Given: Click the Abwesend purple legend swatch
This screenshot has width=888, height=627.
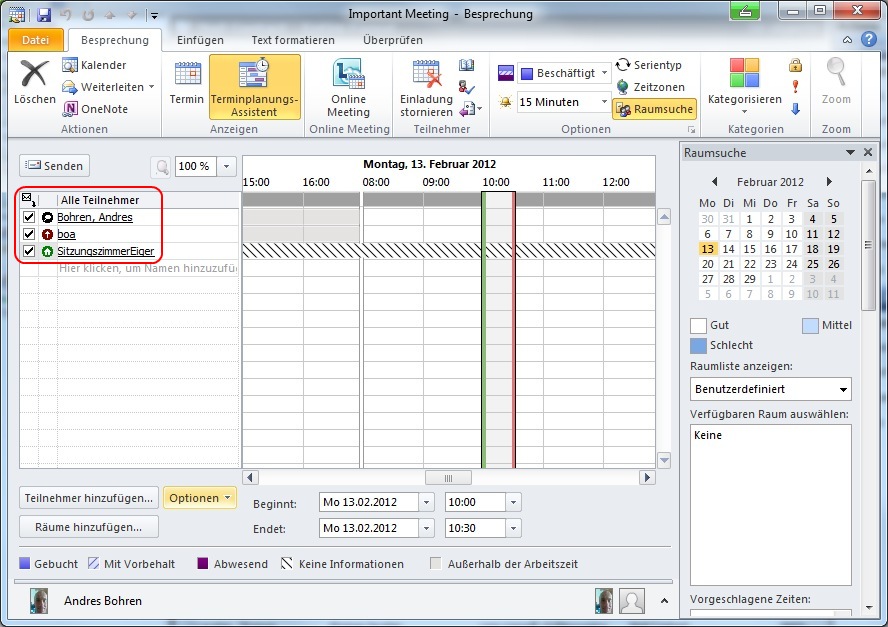Looking at the screenshot, I should pyautogui.click(x=202, y=564).
